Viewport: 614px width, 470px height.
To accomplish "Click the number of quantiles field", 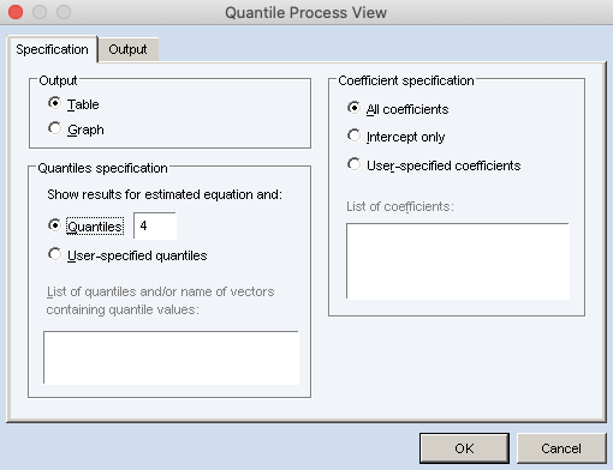I will click(x=155, y=227).
